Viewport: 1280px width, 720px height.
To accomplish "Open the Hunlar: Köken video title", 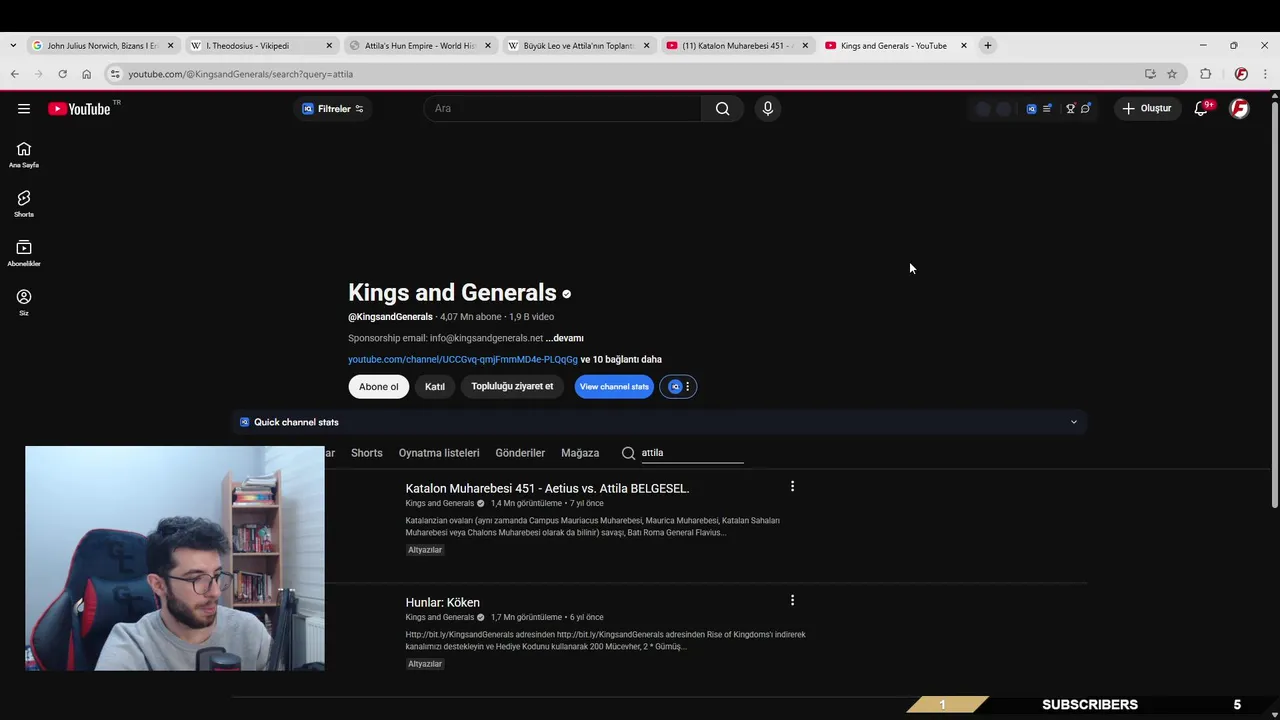I will tap(442, 602).
